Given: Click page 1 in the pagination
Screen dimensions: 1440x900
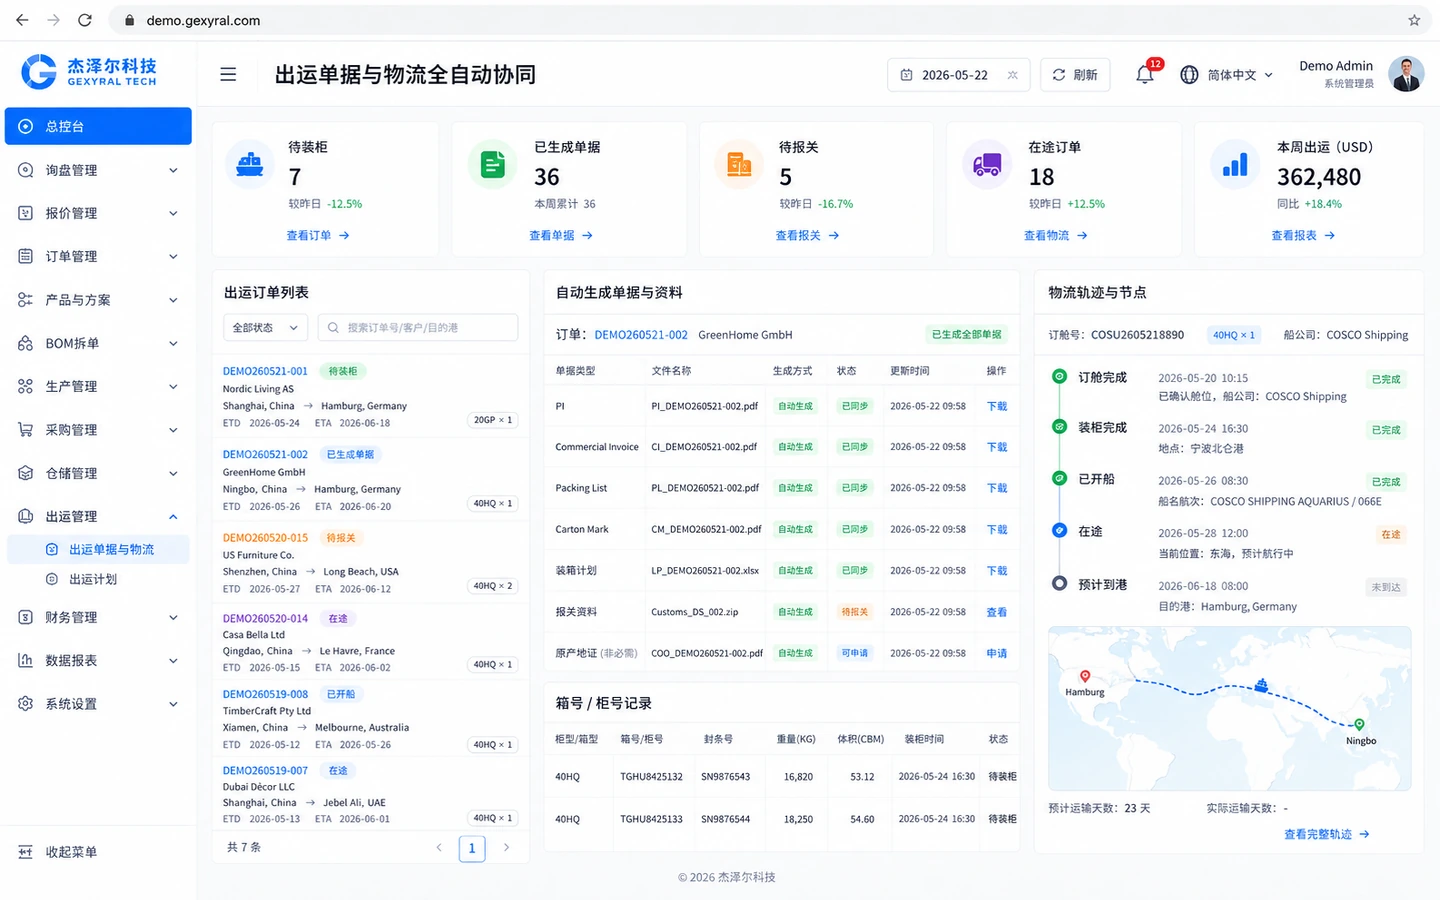Looking at the screenshot, I should pyautogui.click(x=472, y=848).
